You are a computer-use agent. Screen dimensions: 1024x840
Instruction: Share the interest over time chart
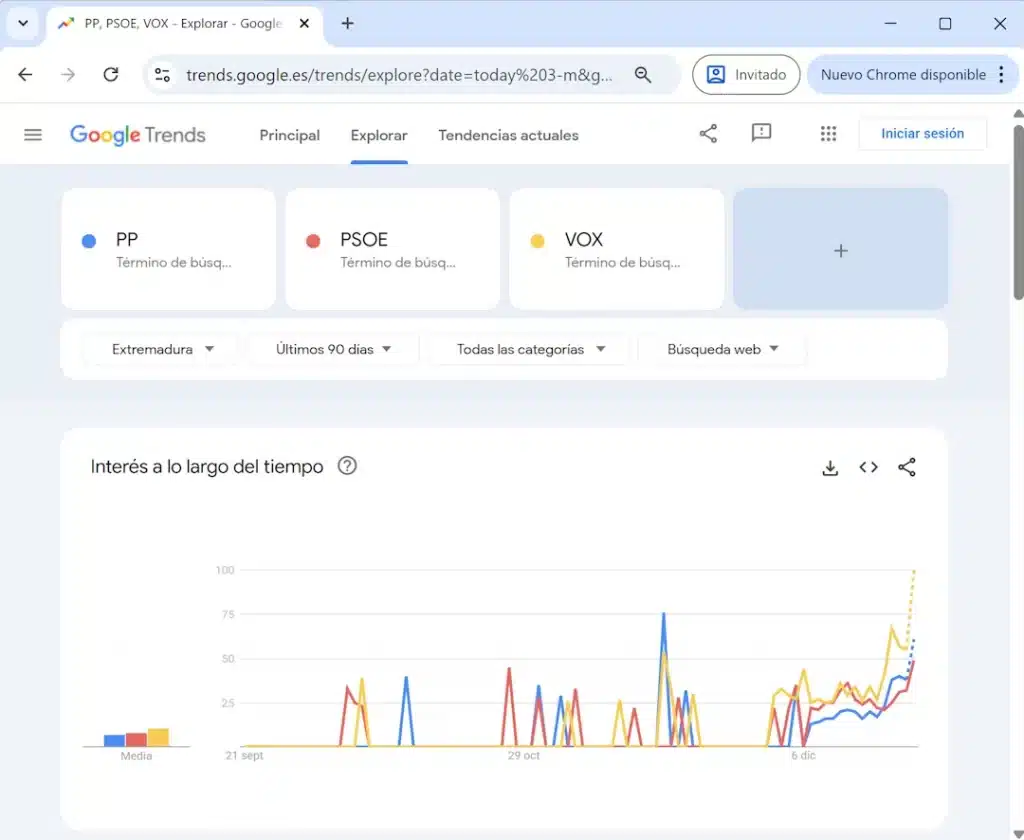pyautogui.click(x=906, y=467)
